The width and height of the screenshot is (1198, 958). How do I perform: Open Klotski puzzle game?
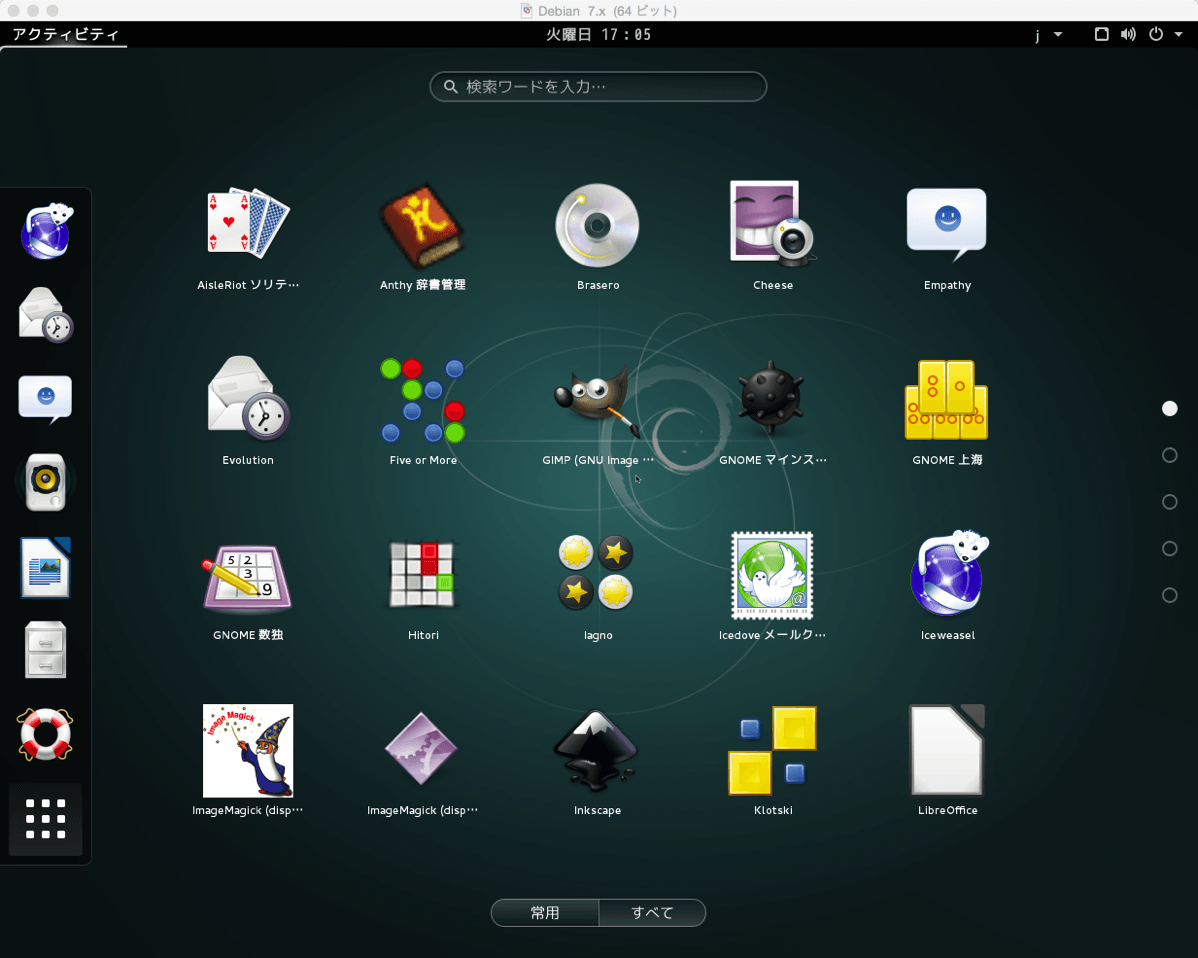tap(772, 760)
